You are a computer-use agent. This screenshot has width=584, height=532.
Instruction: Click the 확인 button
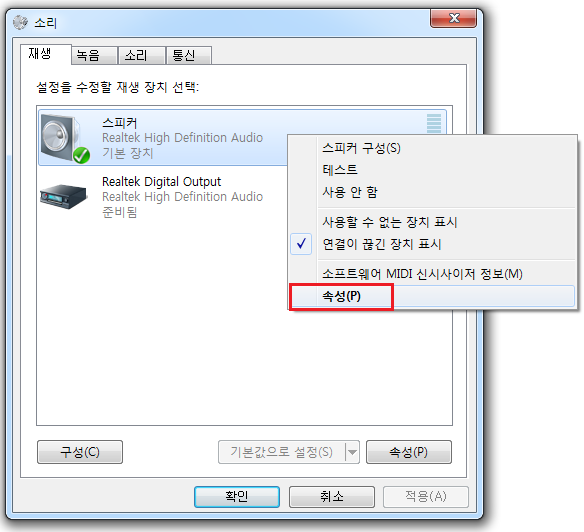click(x=237, y=496)
